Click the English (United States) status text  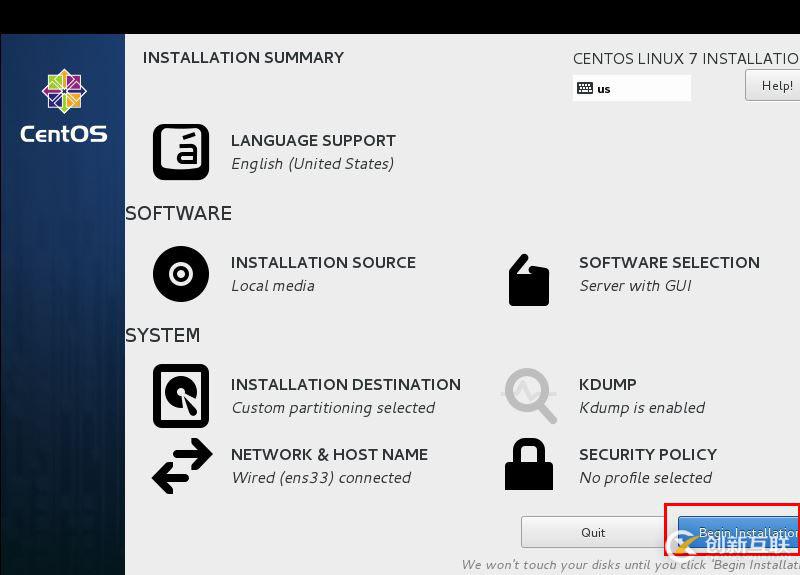[312, 164]
